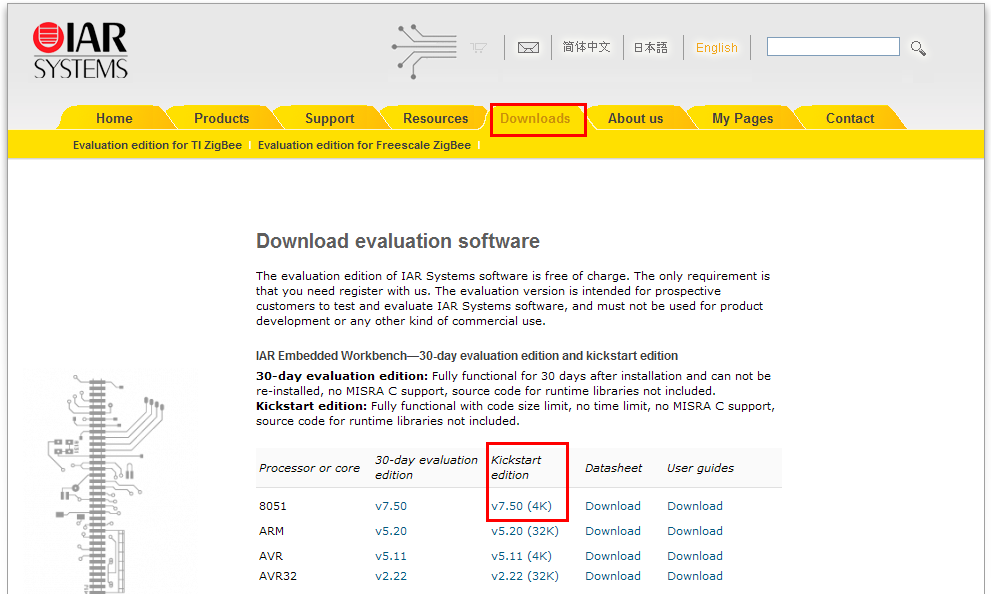This screenshot has height=594, width=991.
Task: Click the 'Kickstart edition' column header
Action: [516, 468]
